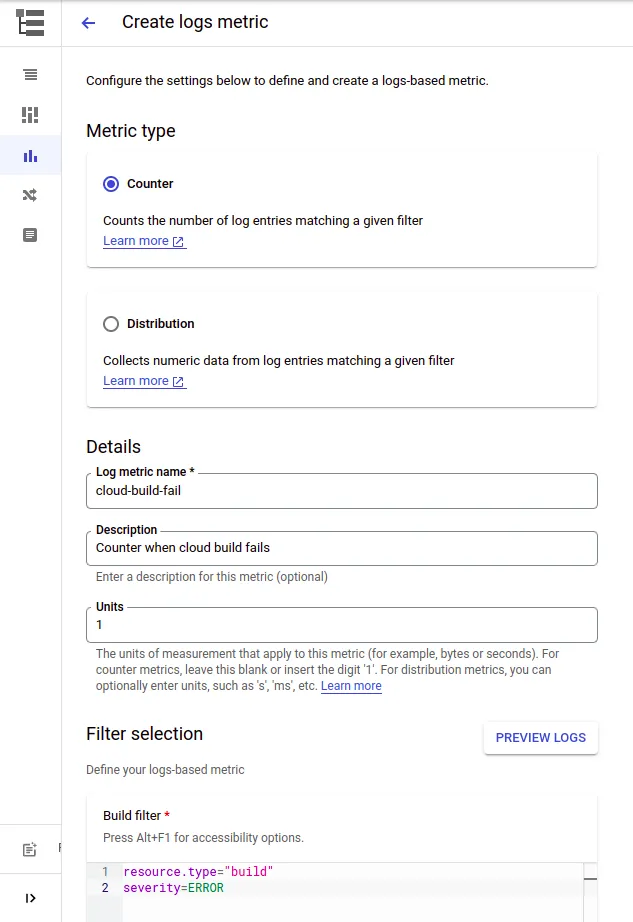The image size is (633, 922).
Task: Click the Logging product logo icon
Action: 30,23
